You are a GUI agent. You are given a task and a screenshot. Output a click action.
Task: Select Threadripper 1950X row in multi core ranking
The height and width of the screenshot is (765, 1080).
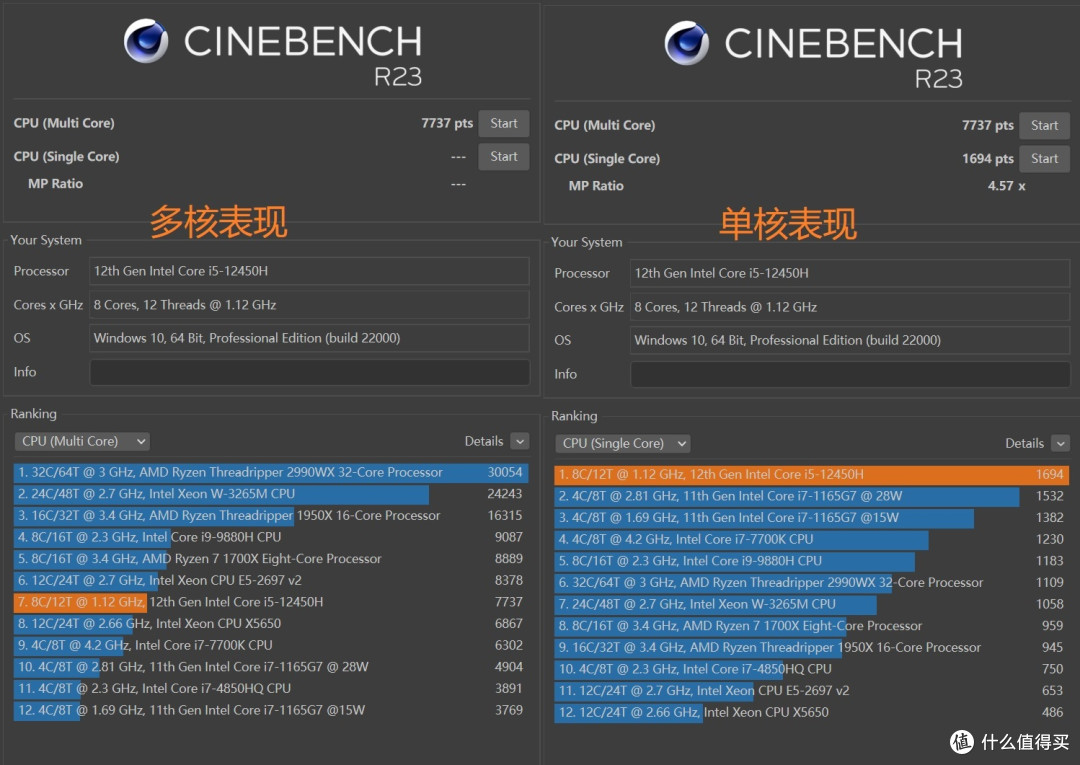point(271,515)
